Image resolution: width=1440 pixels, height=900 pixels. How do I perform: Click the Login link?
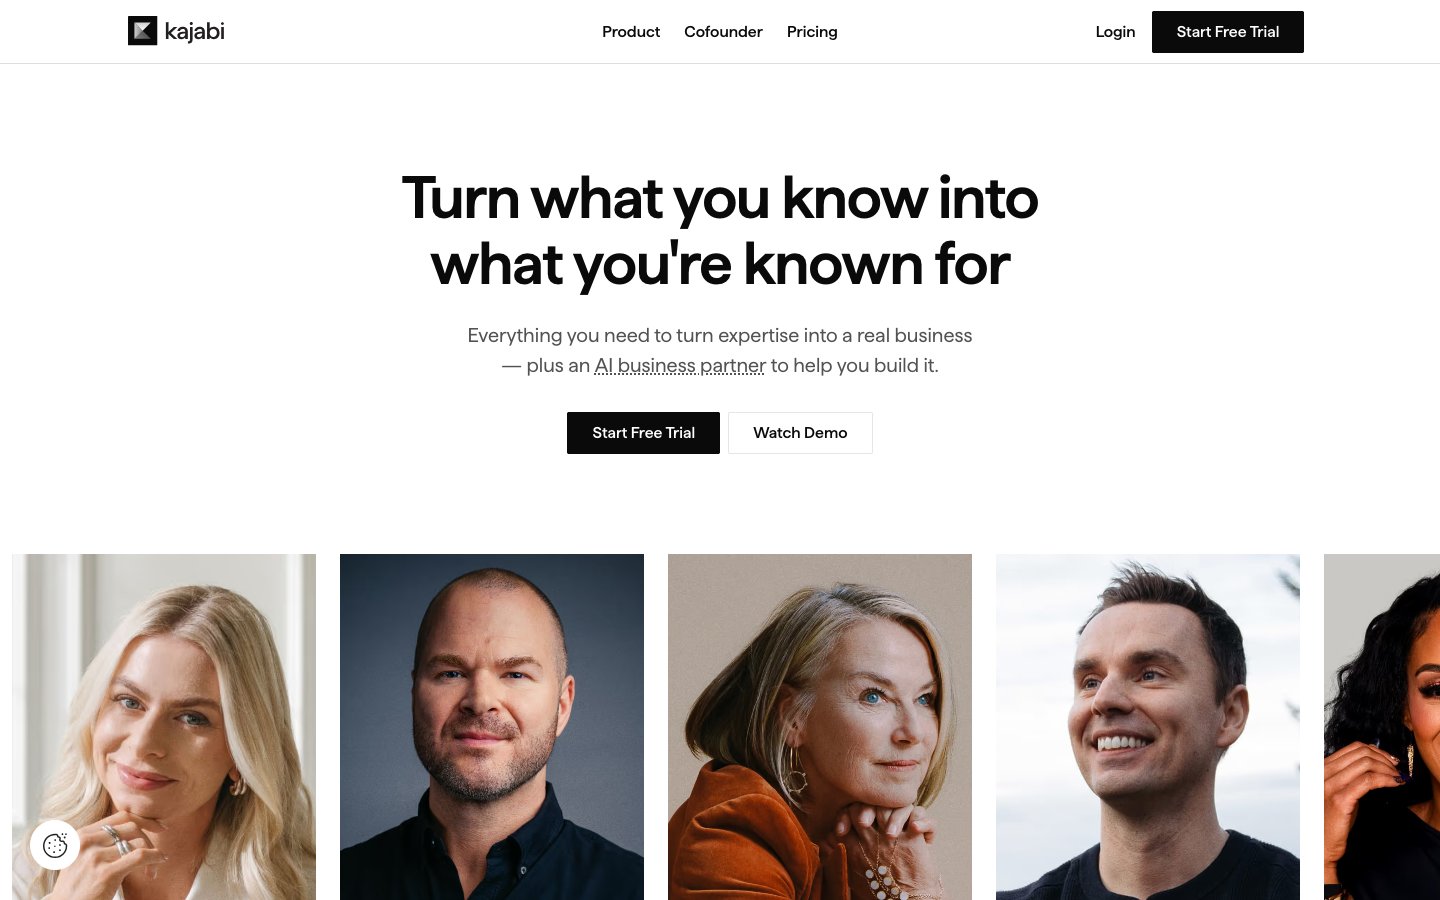point(1115,32)
